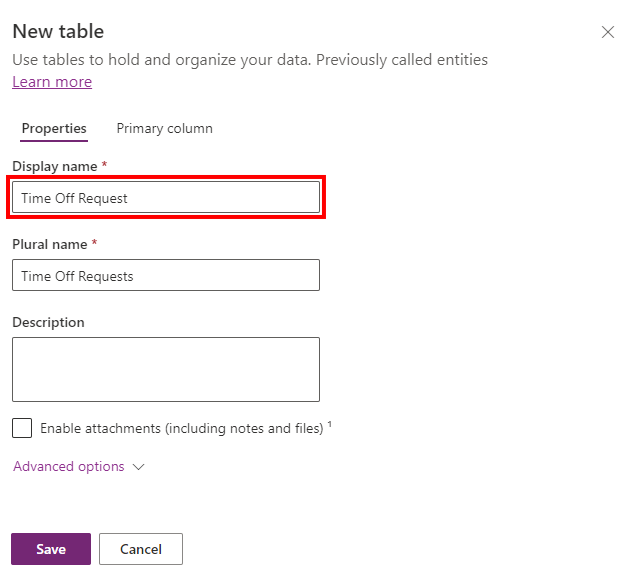Click the Description label
The image size is (636, 588).
pos(48,323)
